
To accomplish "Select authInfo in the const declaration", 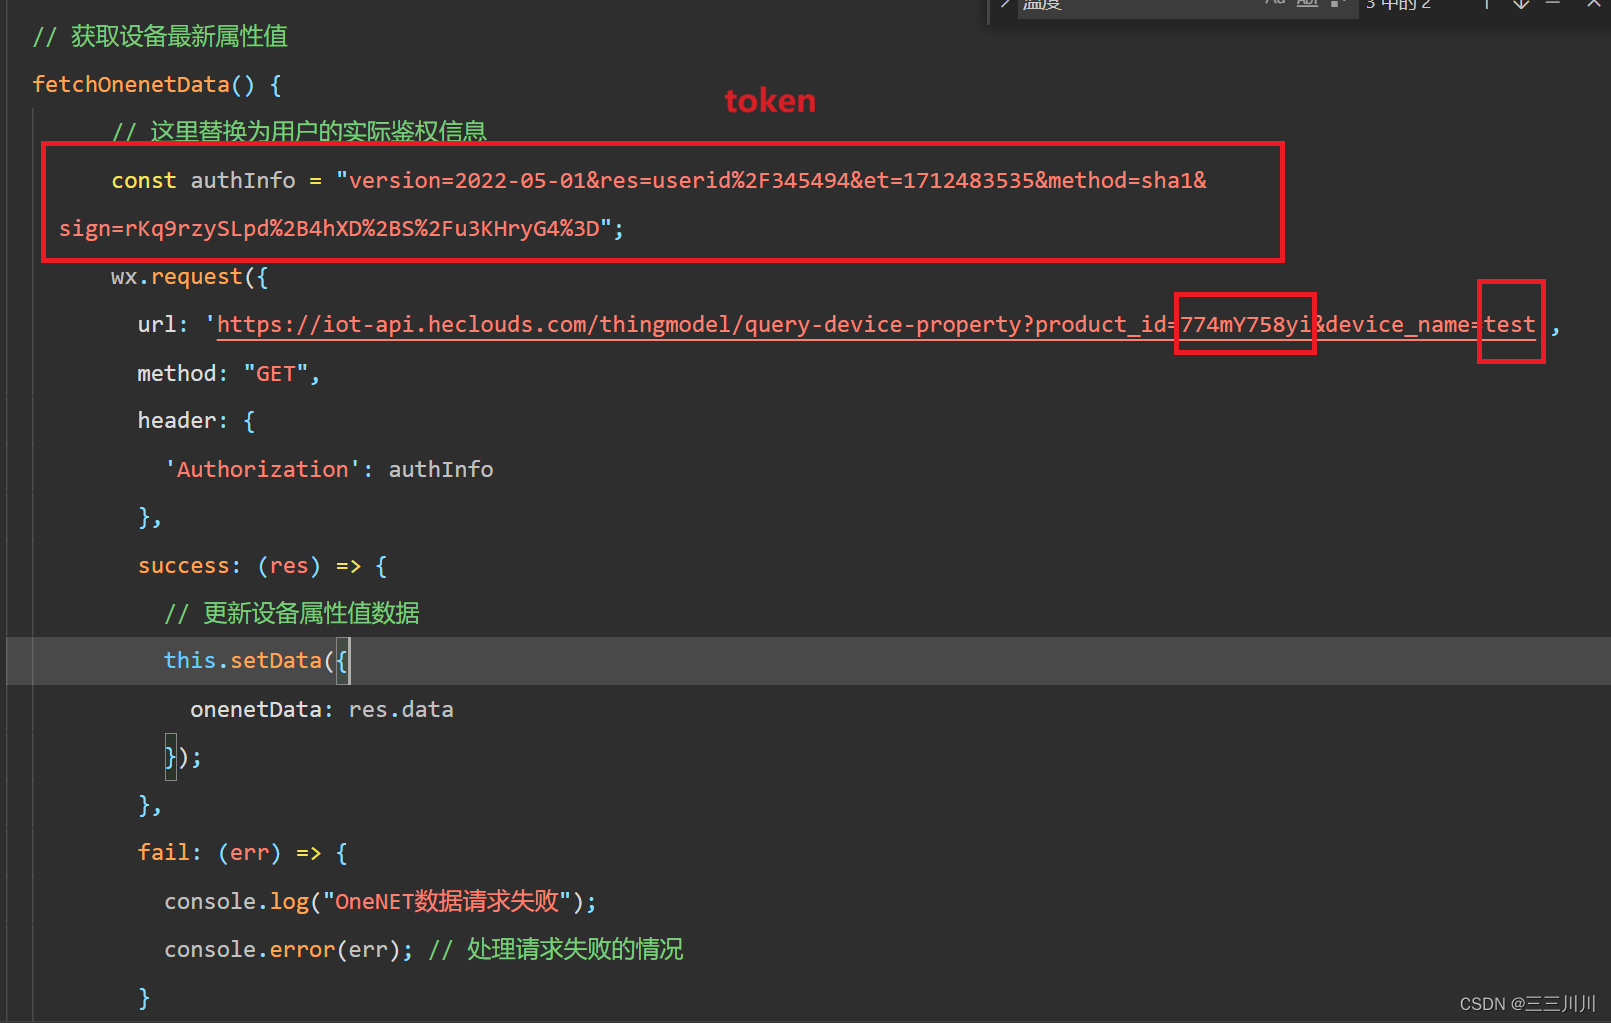I will pyautogui.click(x=243, y=180).
